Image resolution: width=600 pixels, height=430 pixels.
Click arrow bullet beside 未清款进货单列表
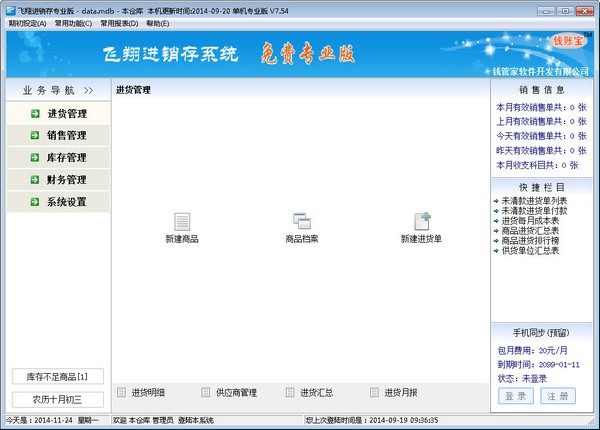pyautogui.click(x=496, y=201)
